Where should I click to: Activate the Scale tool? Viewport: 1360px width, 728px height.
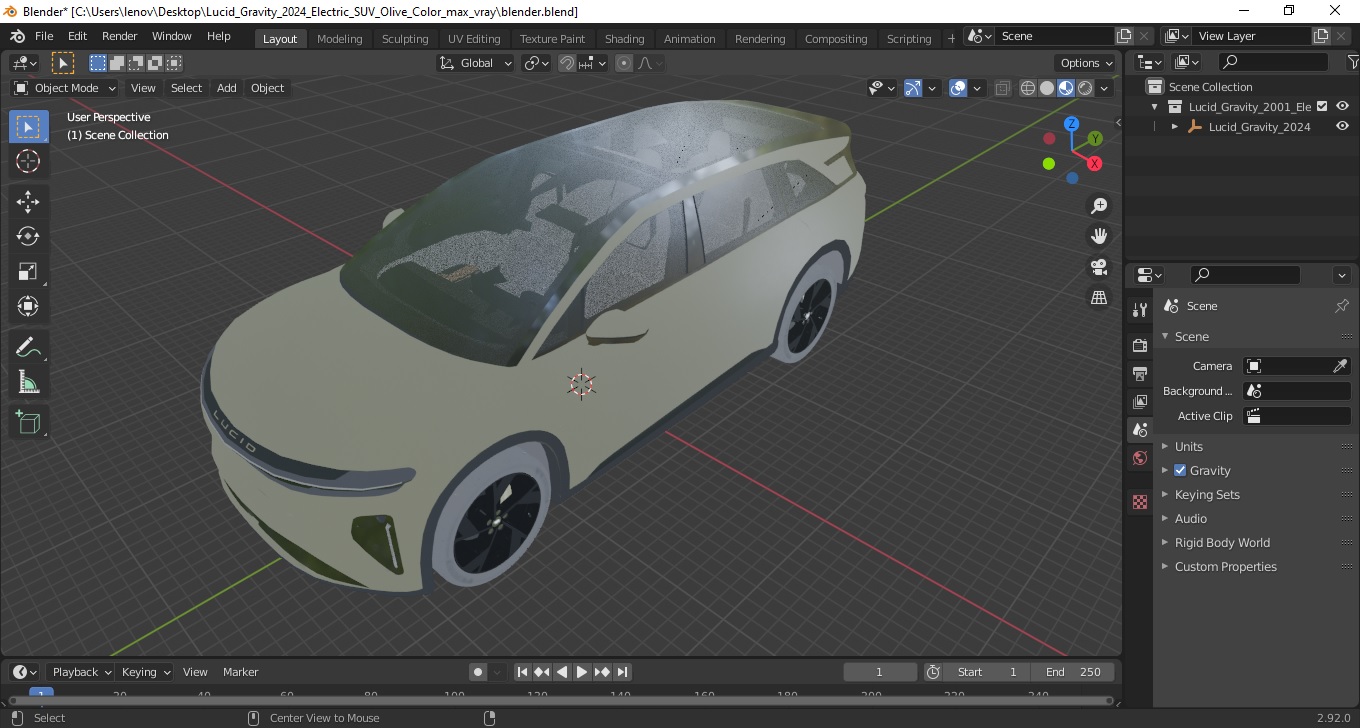[x=28, y=271]
